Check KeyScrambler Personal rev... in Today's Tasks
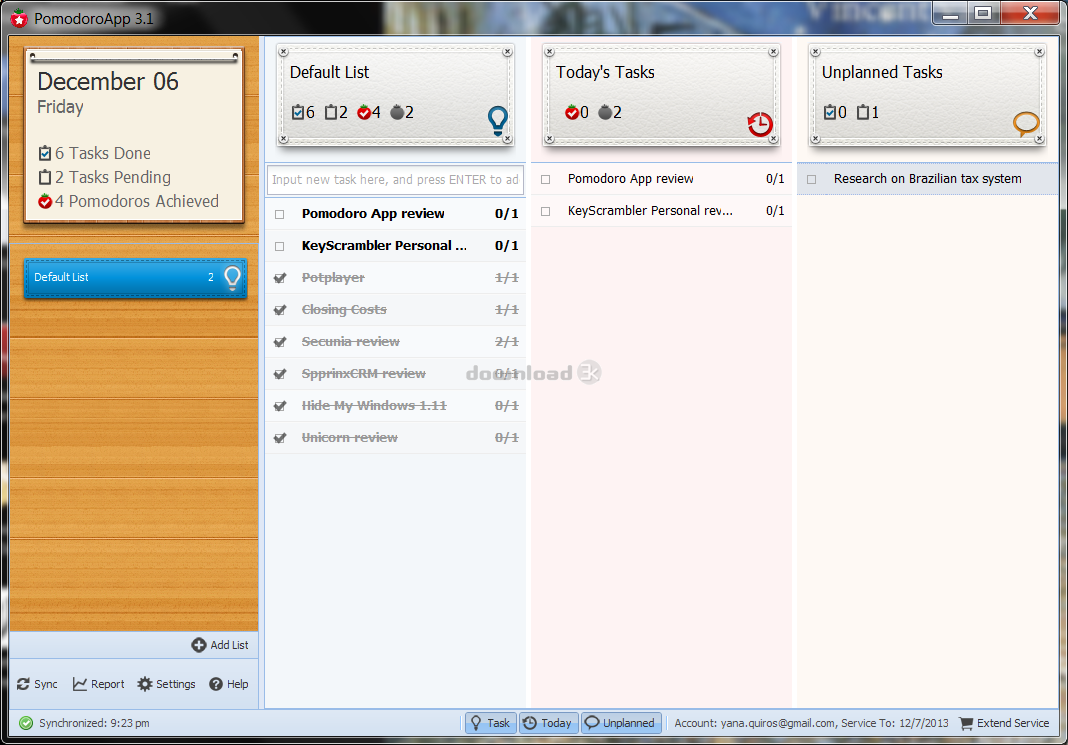Image resolution: width=1068 pixels, height=745 pixels. pyautogui.click(x=546, y=212)
